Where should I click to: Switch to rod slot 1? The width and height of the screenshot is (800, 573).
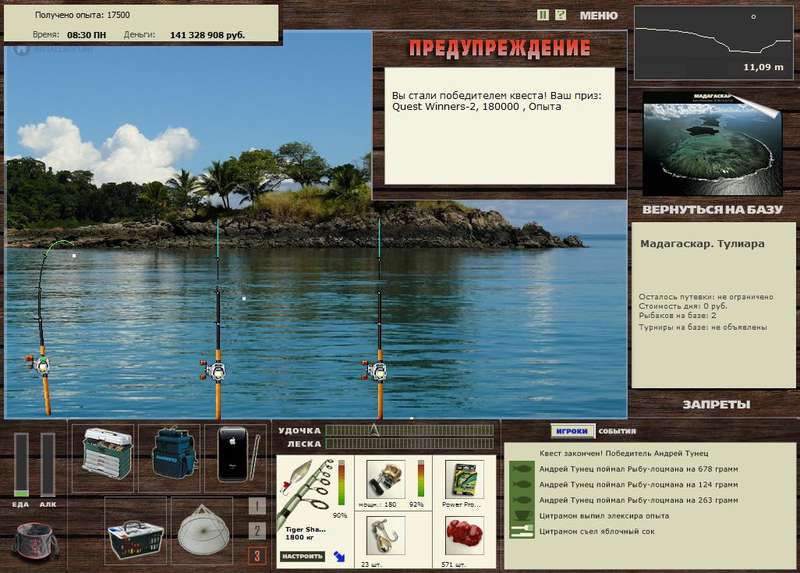pyautogui.click(x=257, y=506)
